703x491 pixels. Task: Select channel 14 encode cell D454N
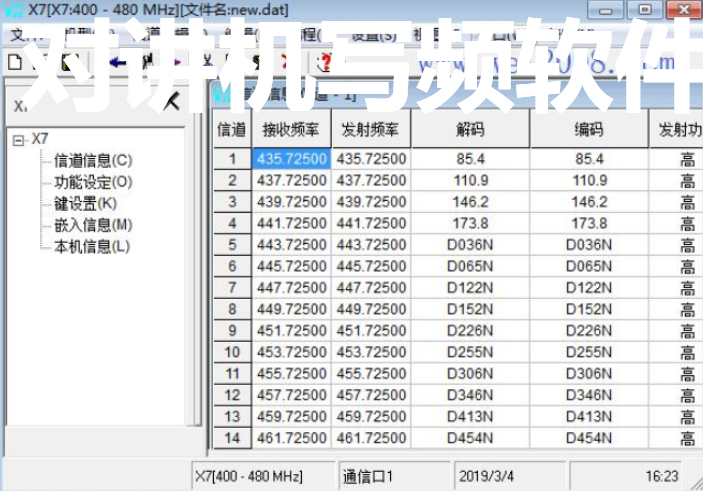pyautogui.click(x=589, y=438)
